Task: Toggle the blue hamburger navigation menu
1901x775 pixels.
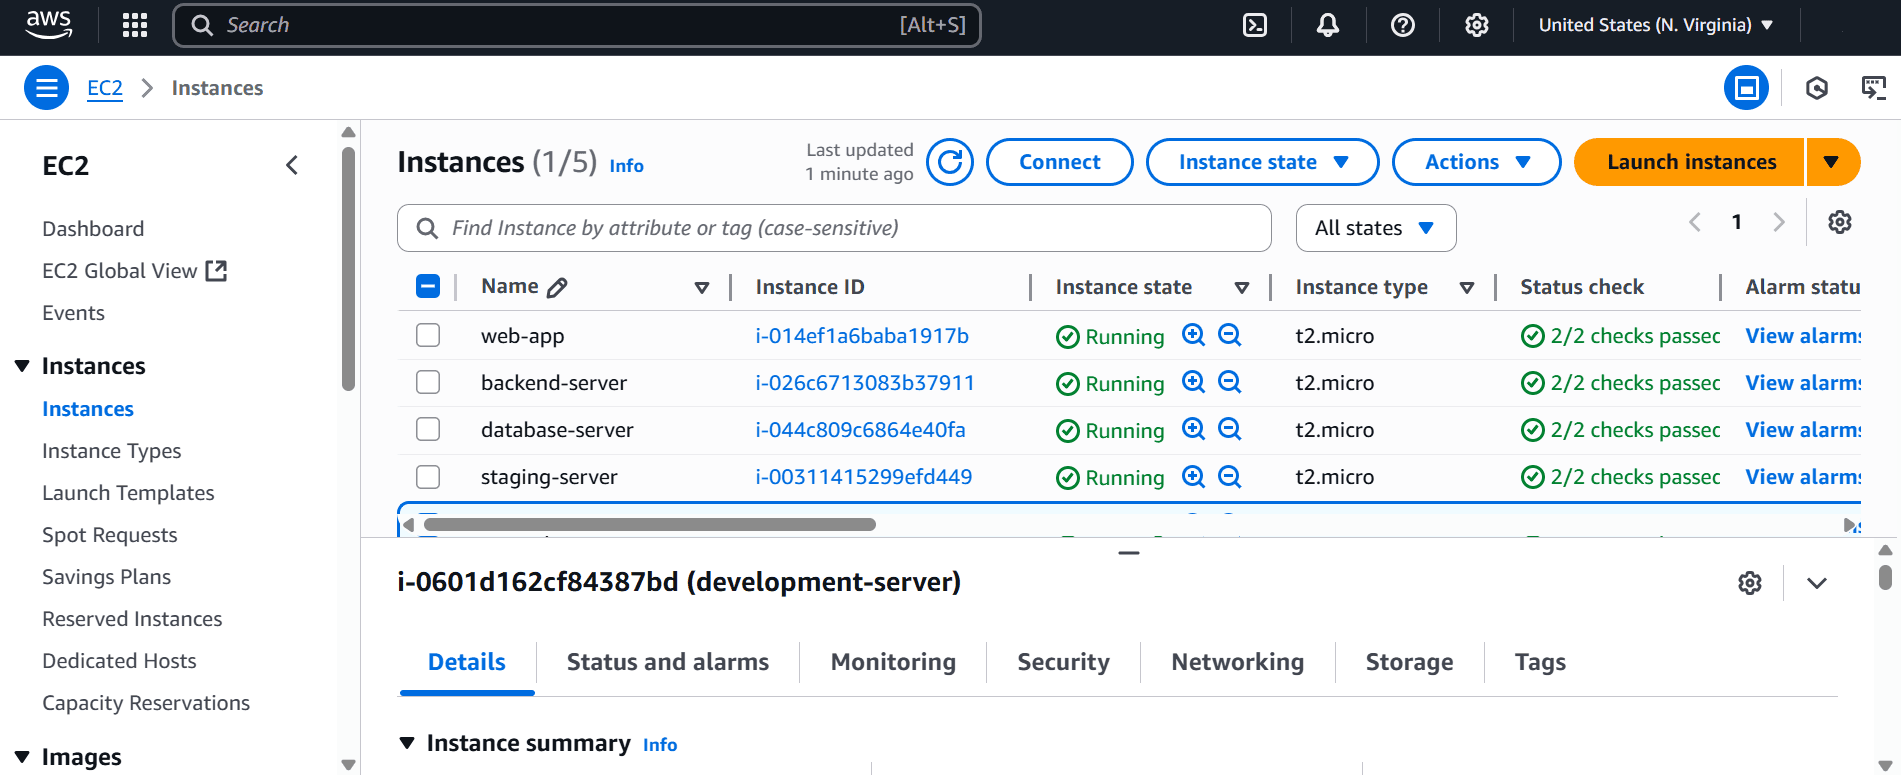Action: click(46, 88)
